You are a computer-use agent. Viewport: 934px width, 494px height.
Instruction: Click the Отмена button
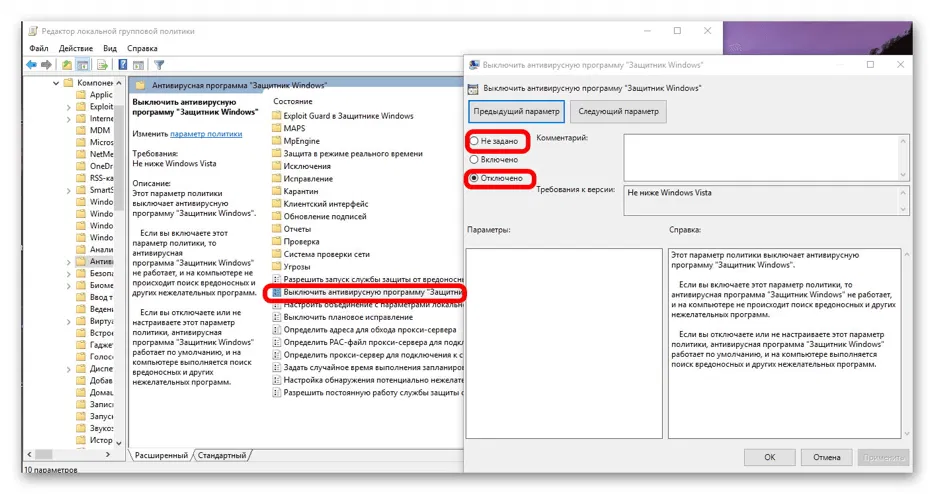point(827,457)
